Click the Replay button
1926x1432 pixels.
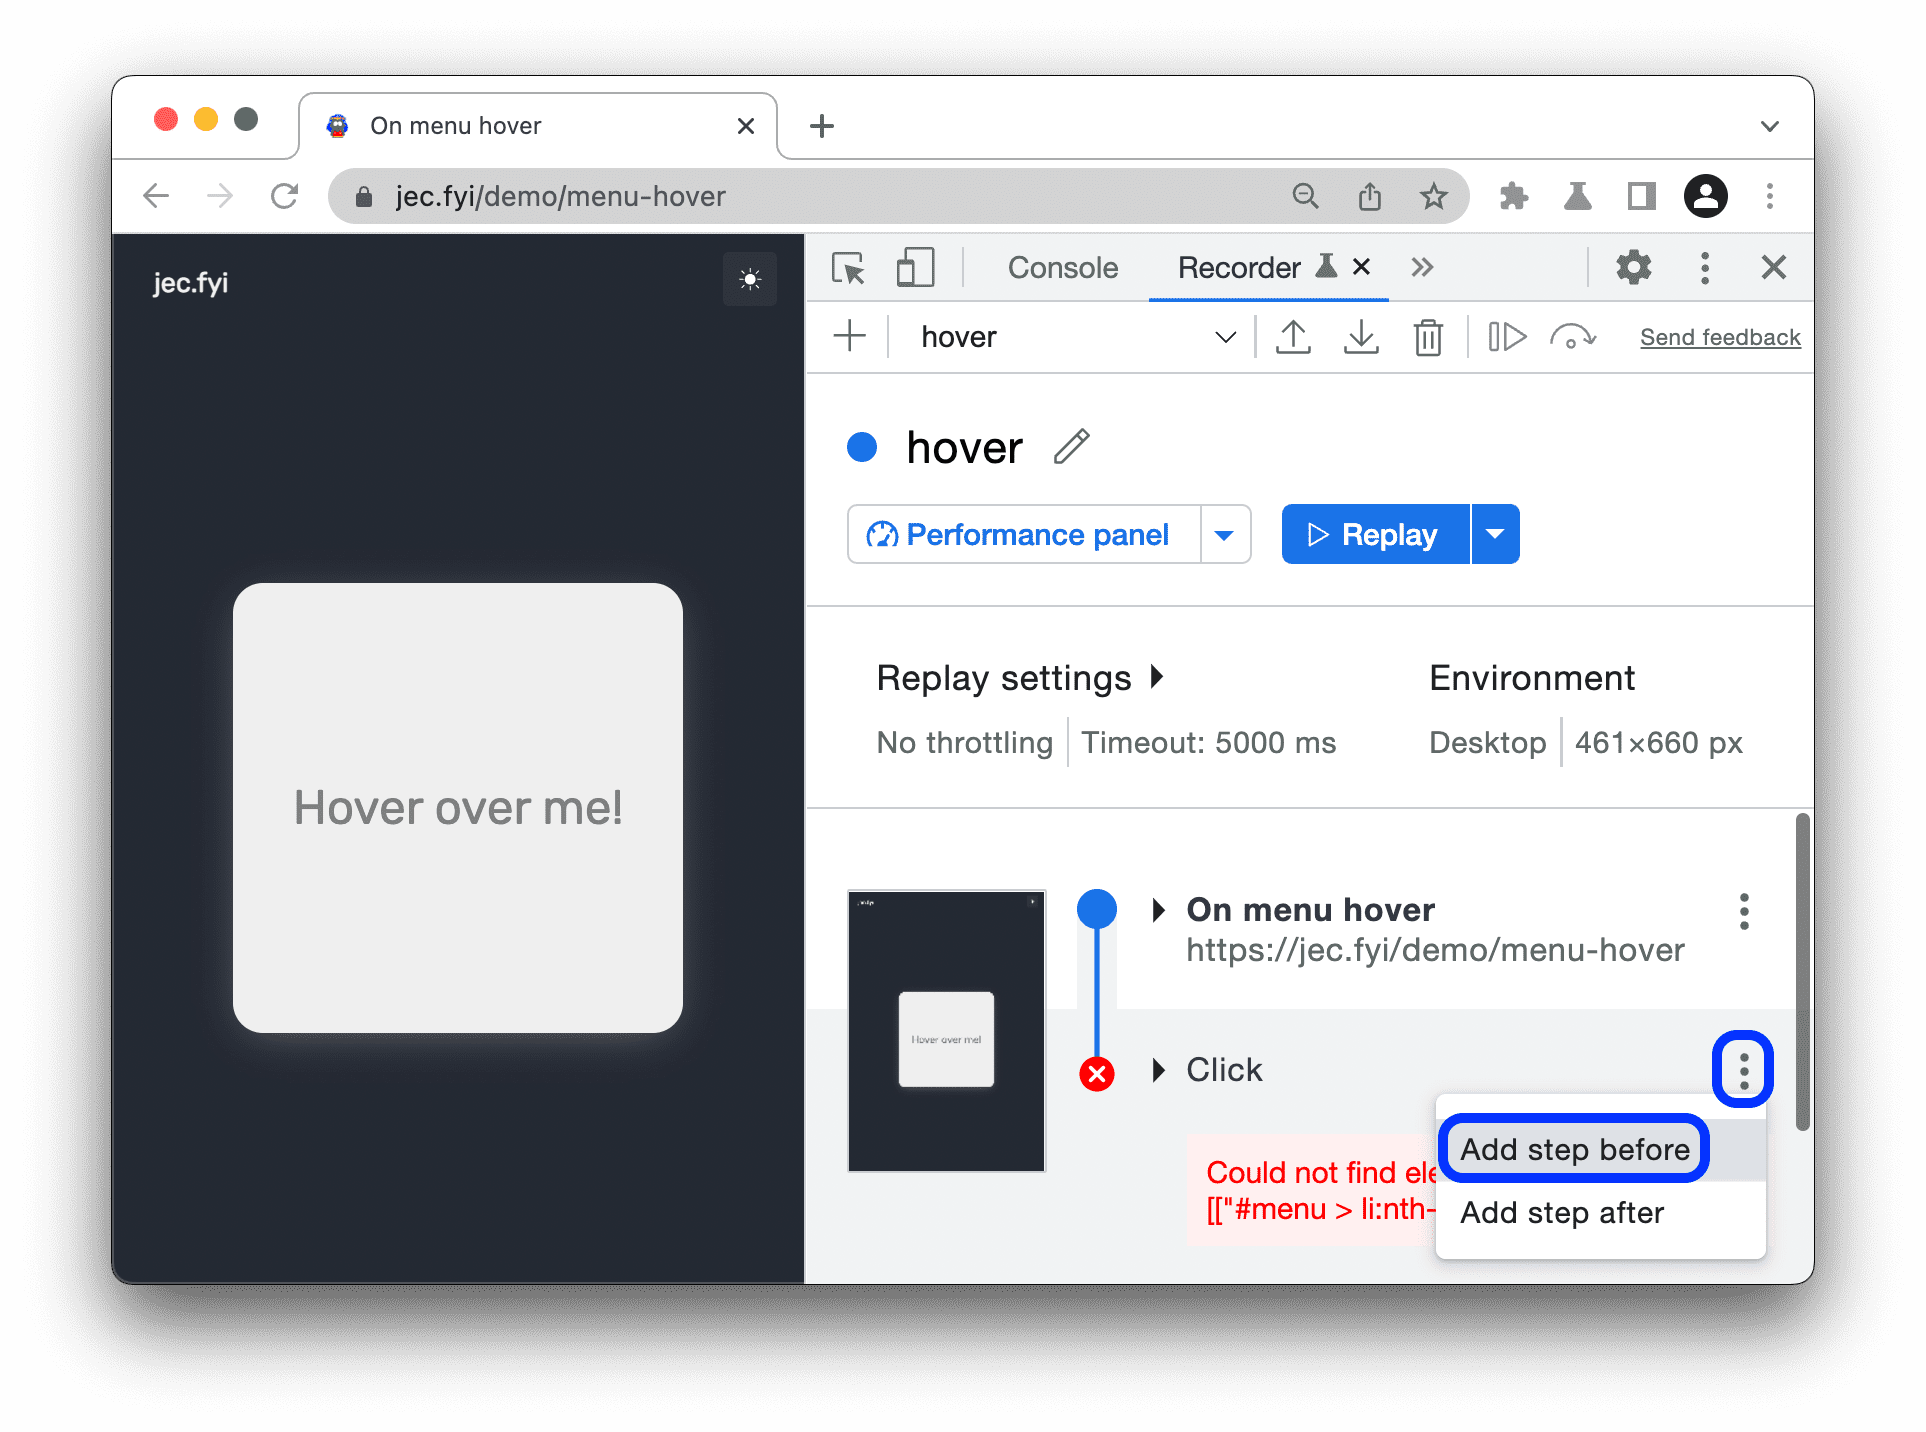pyautogui.click(x=1373, y=534)
